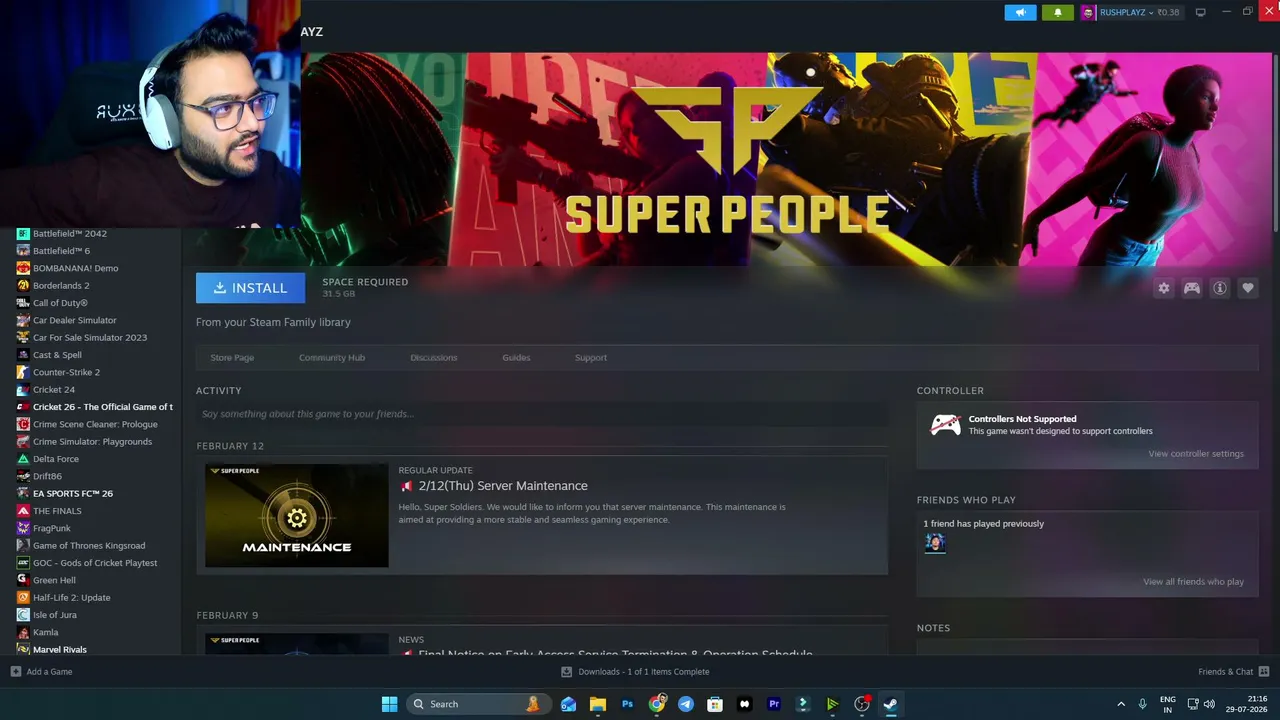Screen dimensions: 1280x720
Task: Select Car Dealer Simulator in the library
Action: (75, 320)
